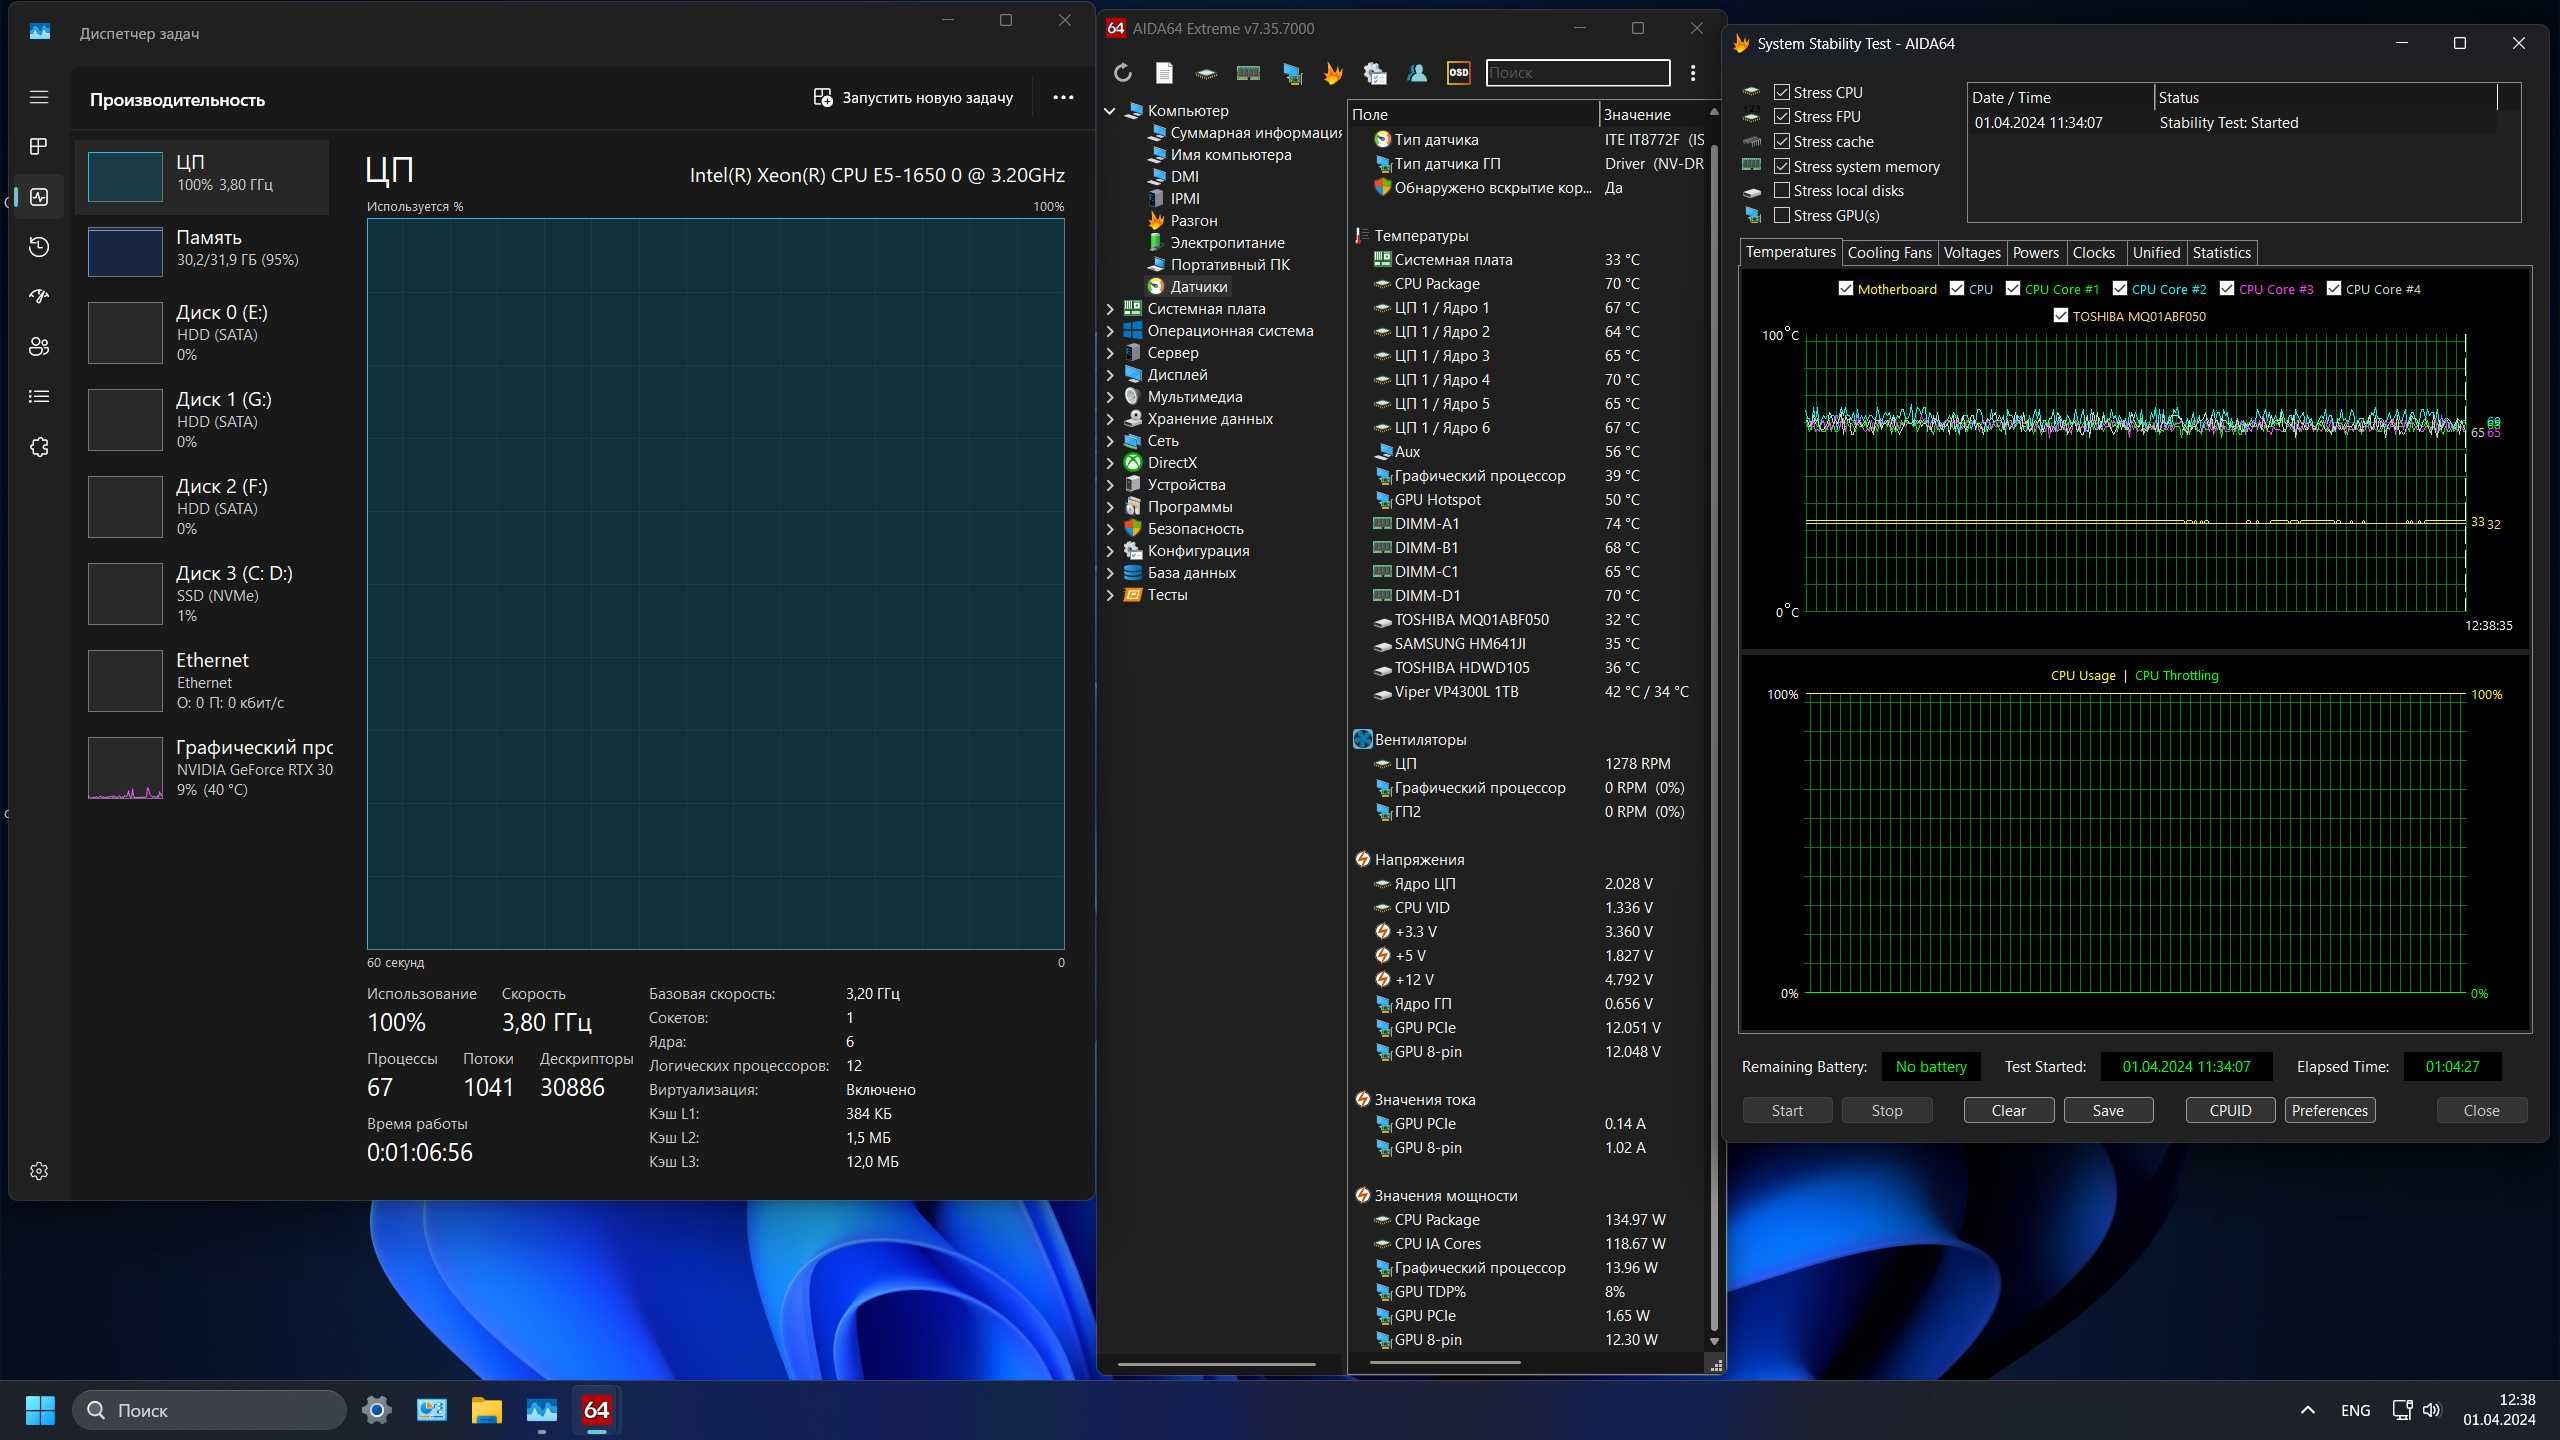This screenshot has width=2560, height=1440.
Task: Click AIDA64 icon in taskbar
Action: [596, 1410]
